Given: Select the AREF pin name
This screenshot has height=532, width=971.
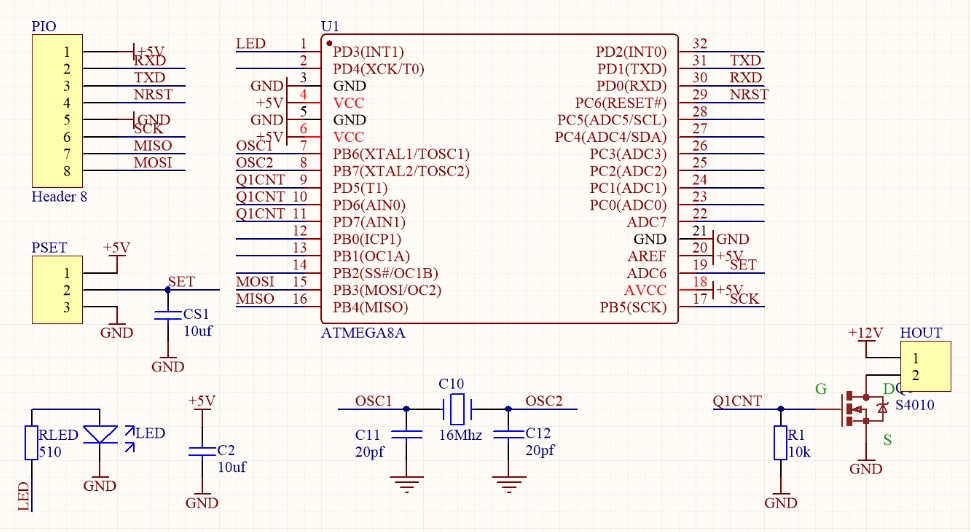Looking at the screenshot, I should (647, 256).
